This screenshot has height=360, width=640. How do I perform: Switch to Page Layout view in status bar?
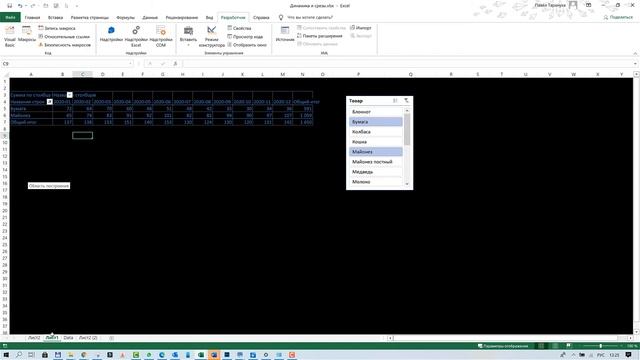[555, 346]
